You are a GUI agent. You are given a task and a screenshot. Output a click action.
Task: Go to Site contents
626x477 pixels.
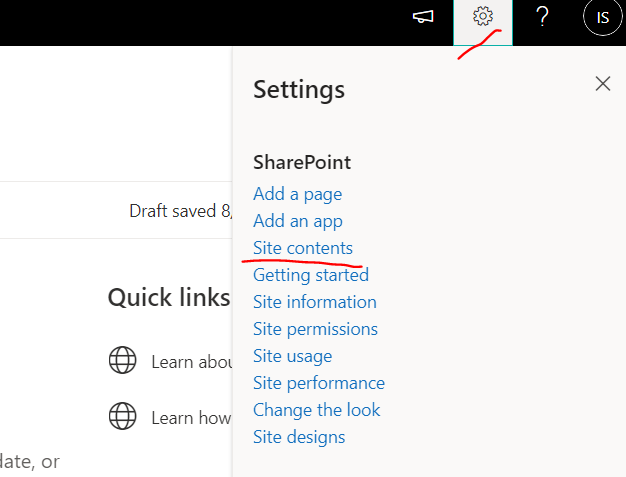[x=303, y=248]
